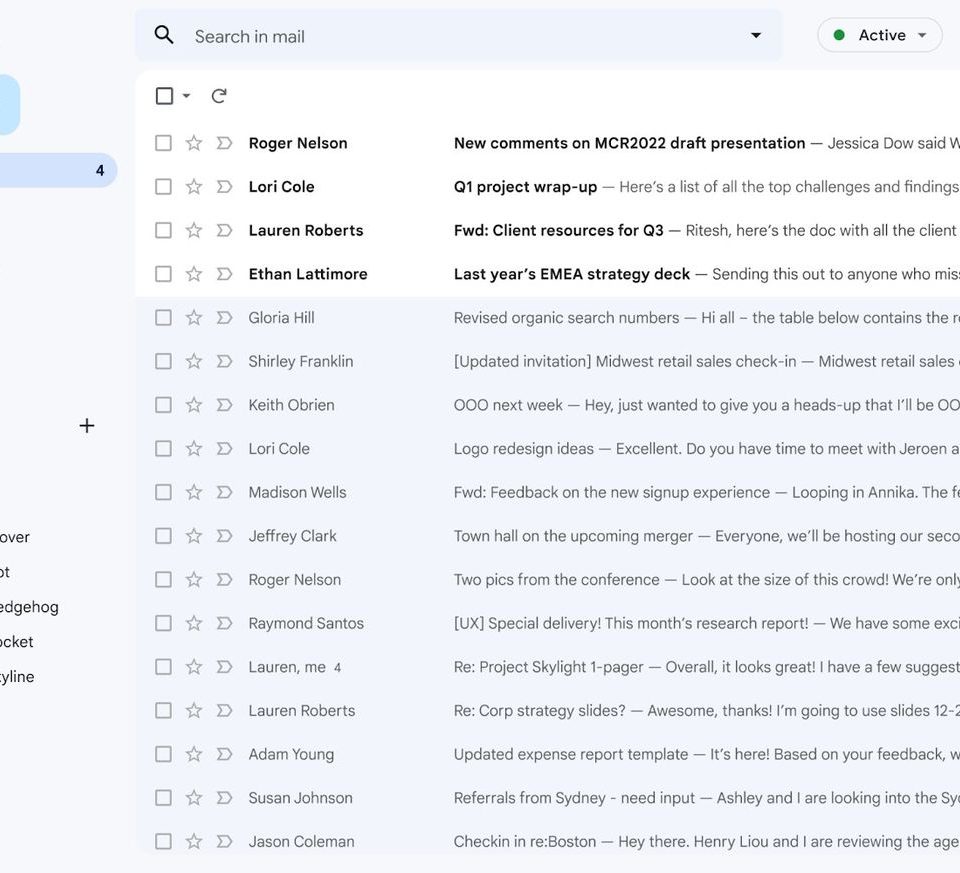Screen dimensions: 960x873
Task: Click the refresh inbox icon
Action: coord(219,96)
